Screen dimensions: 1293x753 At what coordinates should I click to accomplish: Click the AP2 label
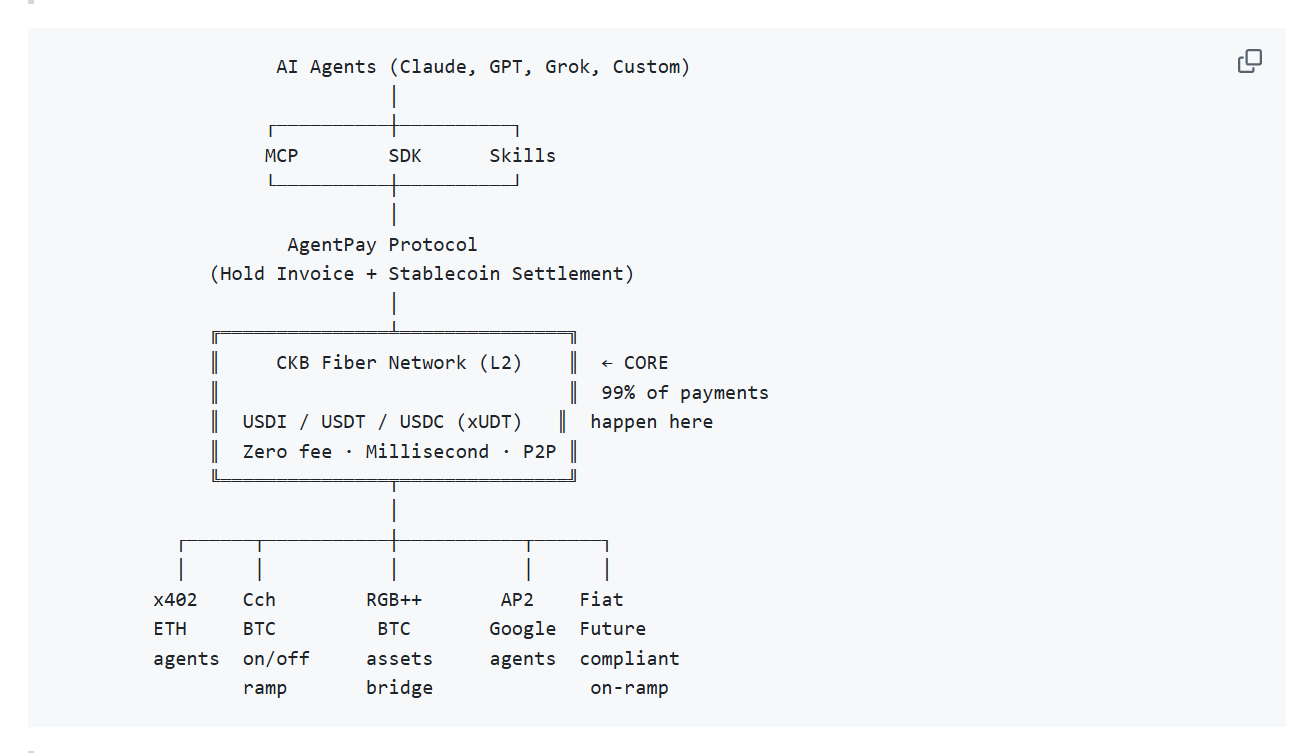pos(517,600)
